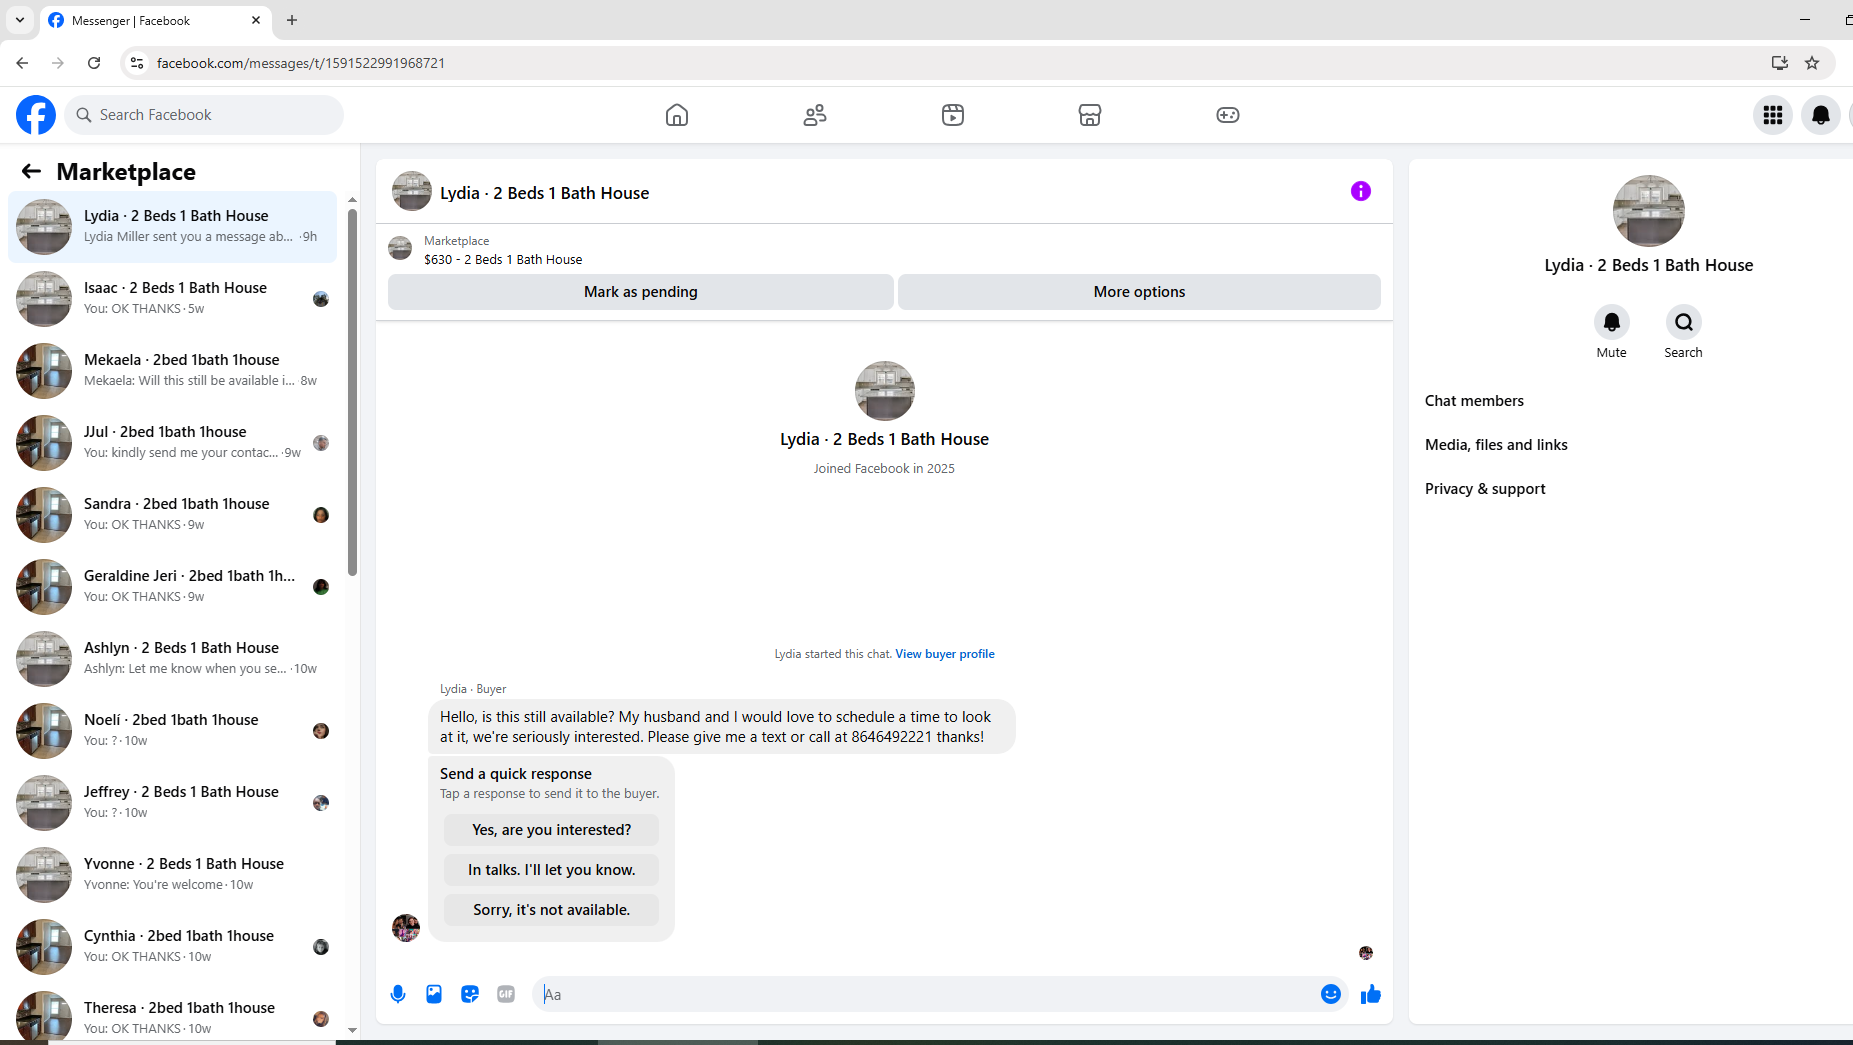Viewport: 1853px width, 1045px height.
Task: Click the browser address bar URL
Action: point(301,63)
